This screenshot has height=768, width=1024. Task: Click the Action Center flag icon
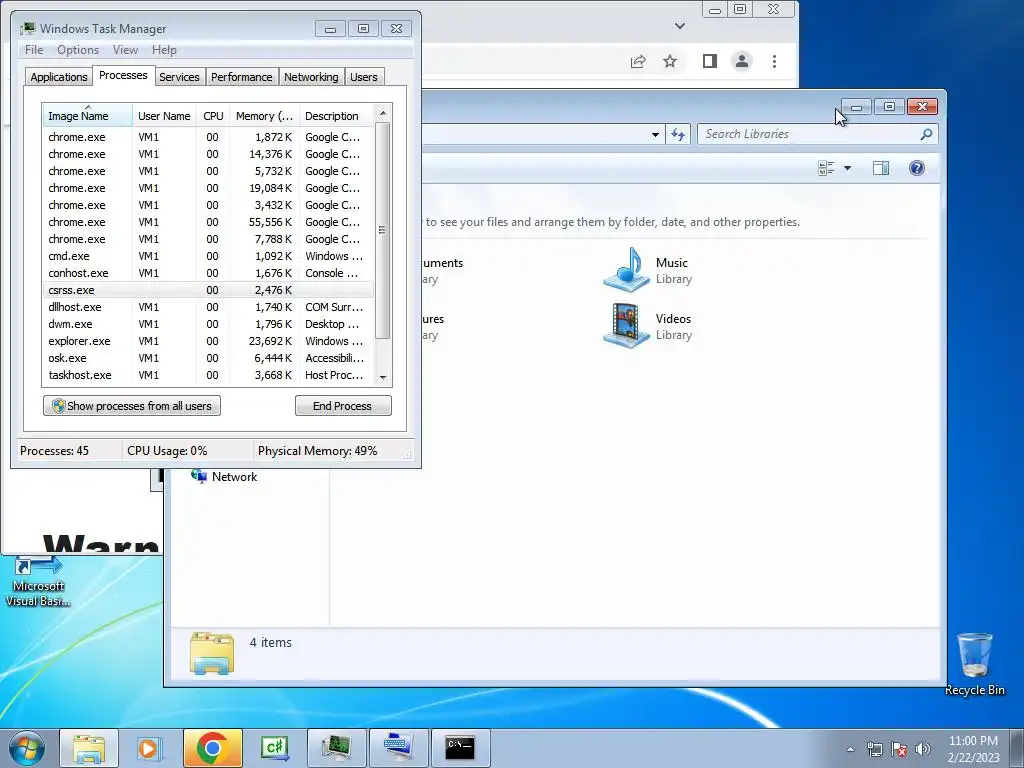899,749
